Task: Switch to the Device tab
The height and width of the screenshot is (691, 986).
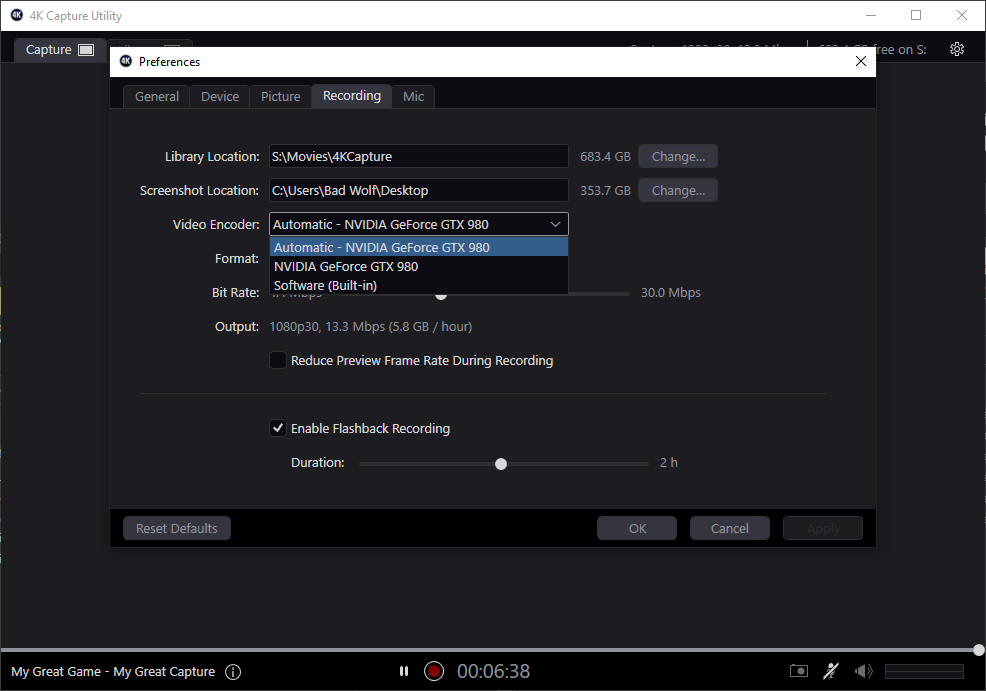Action: [x=219, y=96]
